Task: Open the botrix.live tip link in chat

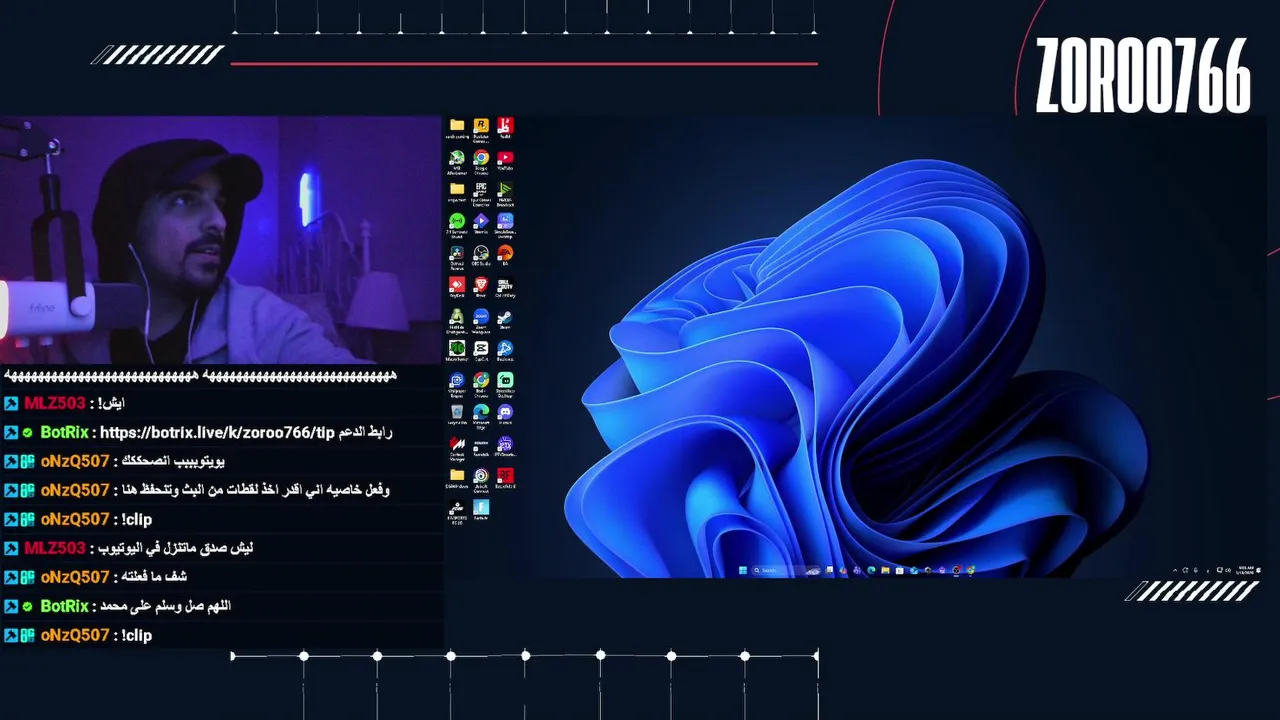Action: point(217,432)
